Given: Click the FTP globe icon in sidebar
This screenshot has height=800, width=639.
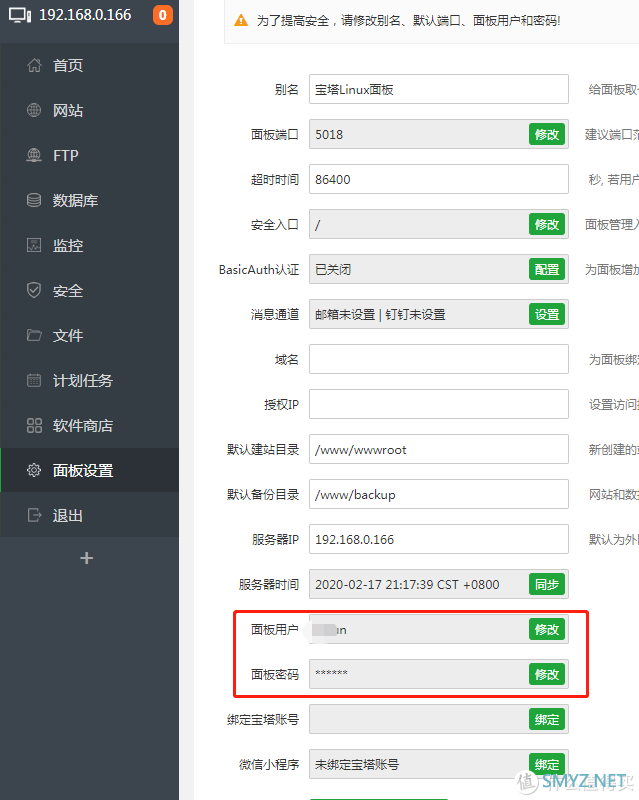Looking at the screenshot, I should [x=34, y=155].
